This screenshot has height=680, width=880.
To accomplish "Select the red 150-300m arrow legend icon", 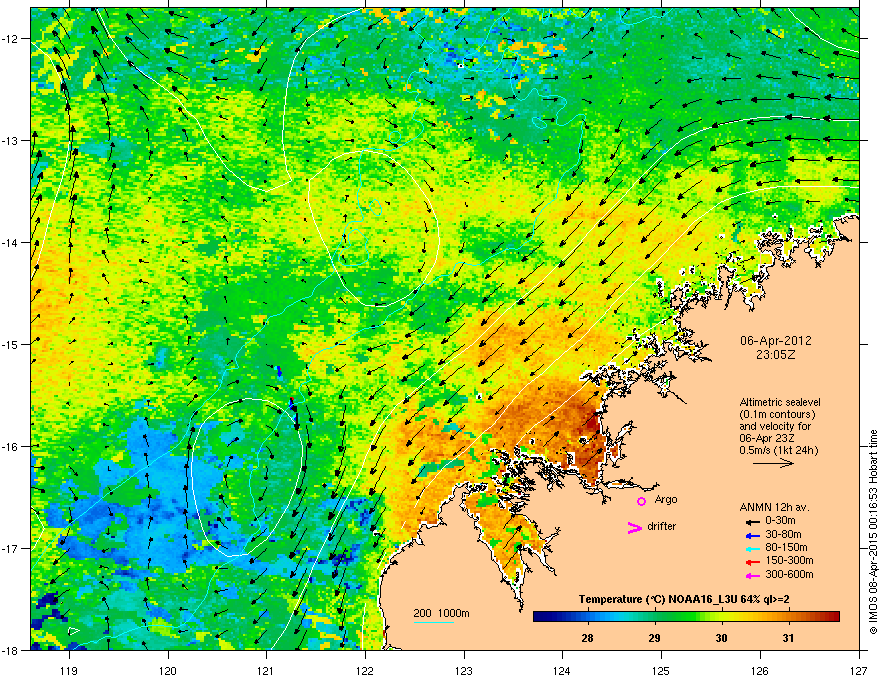I will click(x=752, y=561).
